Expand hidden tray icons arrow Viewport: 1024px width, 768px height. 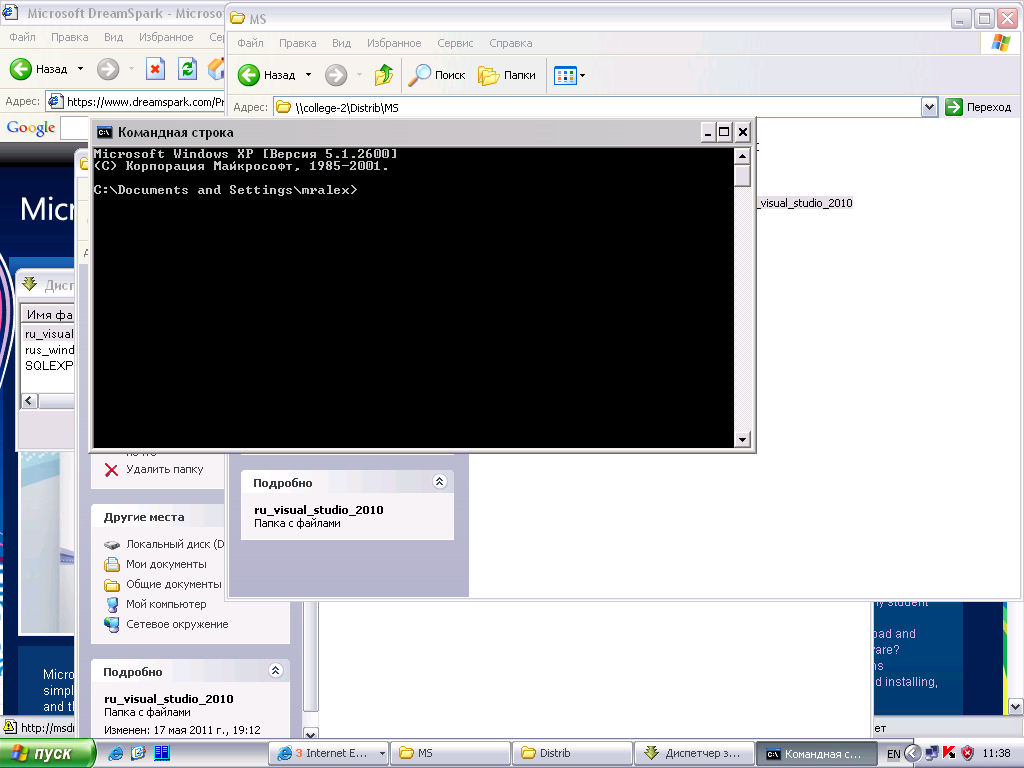(x=913, y=754)
